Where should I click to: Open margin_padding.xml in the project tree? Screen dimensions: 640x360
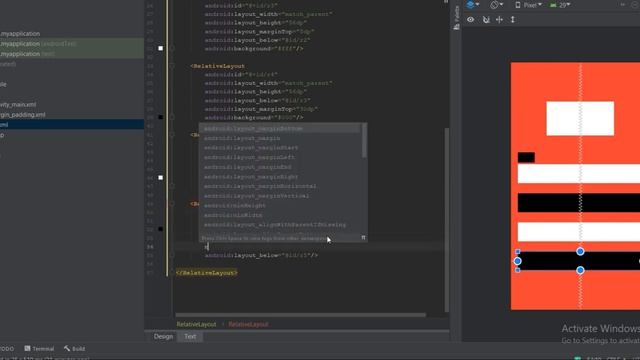click(x=22, y=115)
